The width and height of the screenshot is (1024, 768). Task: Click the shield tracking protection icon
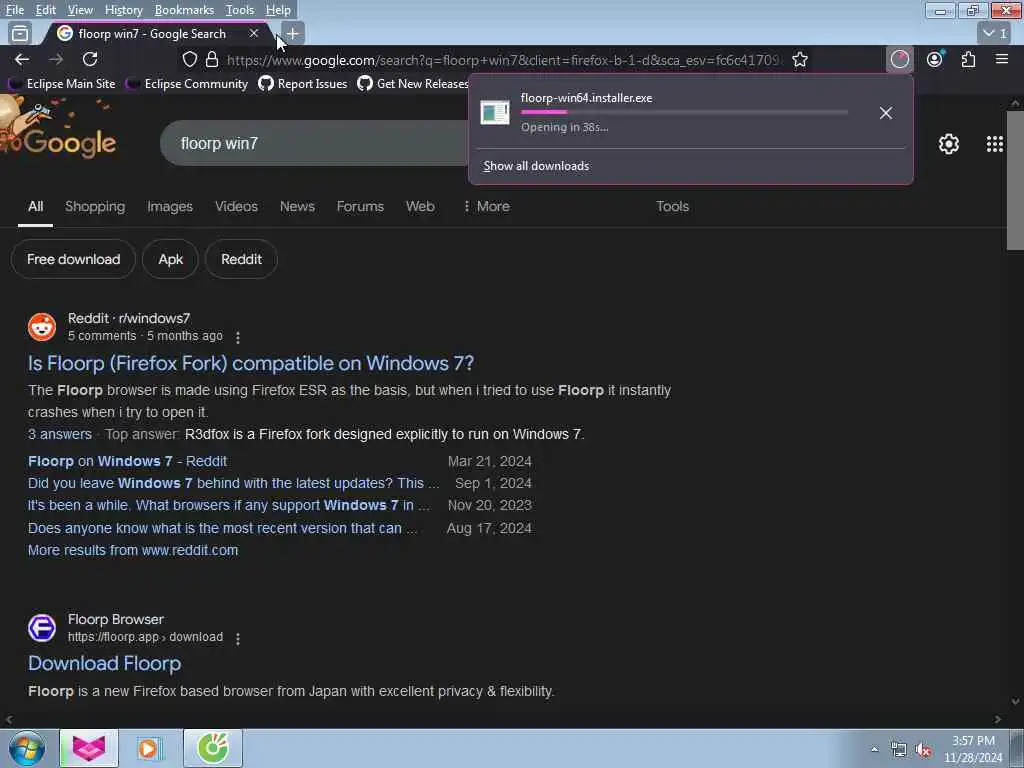click(x=189, y=59)
